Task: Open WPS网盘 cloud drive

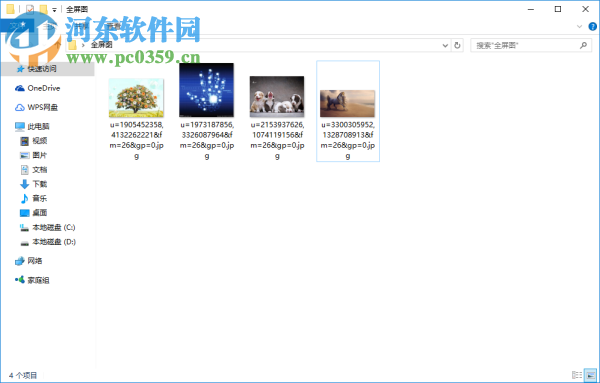Action: coord(36,108)
